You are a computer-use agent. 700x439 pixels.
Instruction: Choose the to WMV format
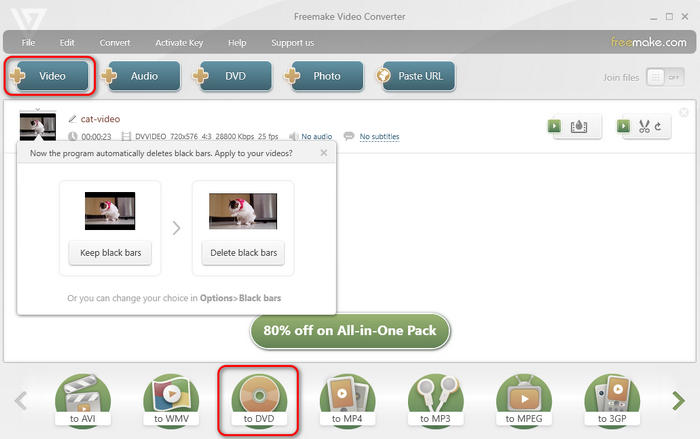click(171, 401)
